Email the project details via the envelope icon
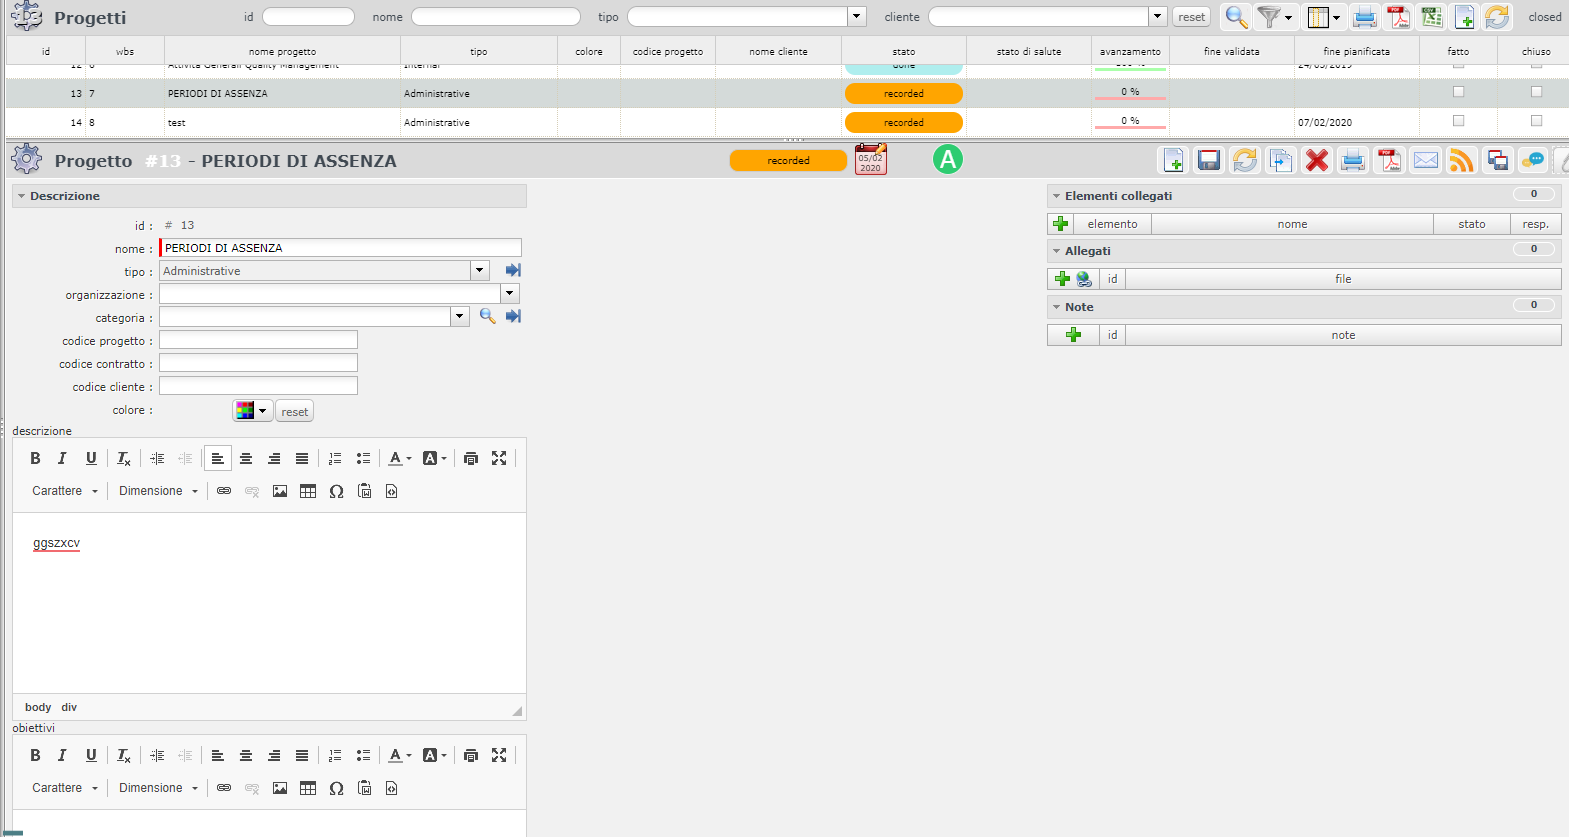 tap(1425, 160)
